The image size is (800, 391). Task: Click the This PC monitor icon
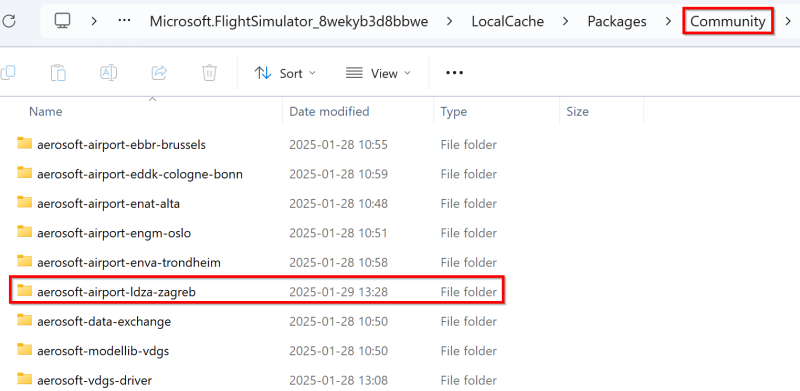pos(63,21)
